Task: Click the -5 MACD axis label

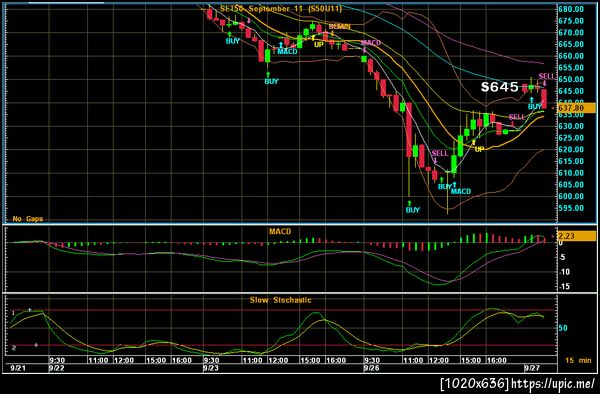Action: [562, 257]
